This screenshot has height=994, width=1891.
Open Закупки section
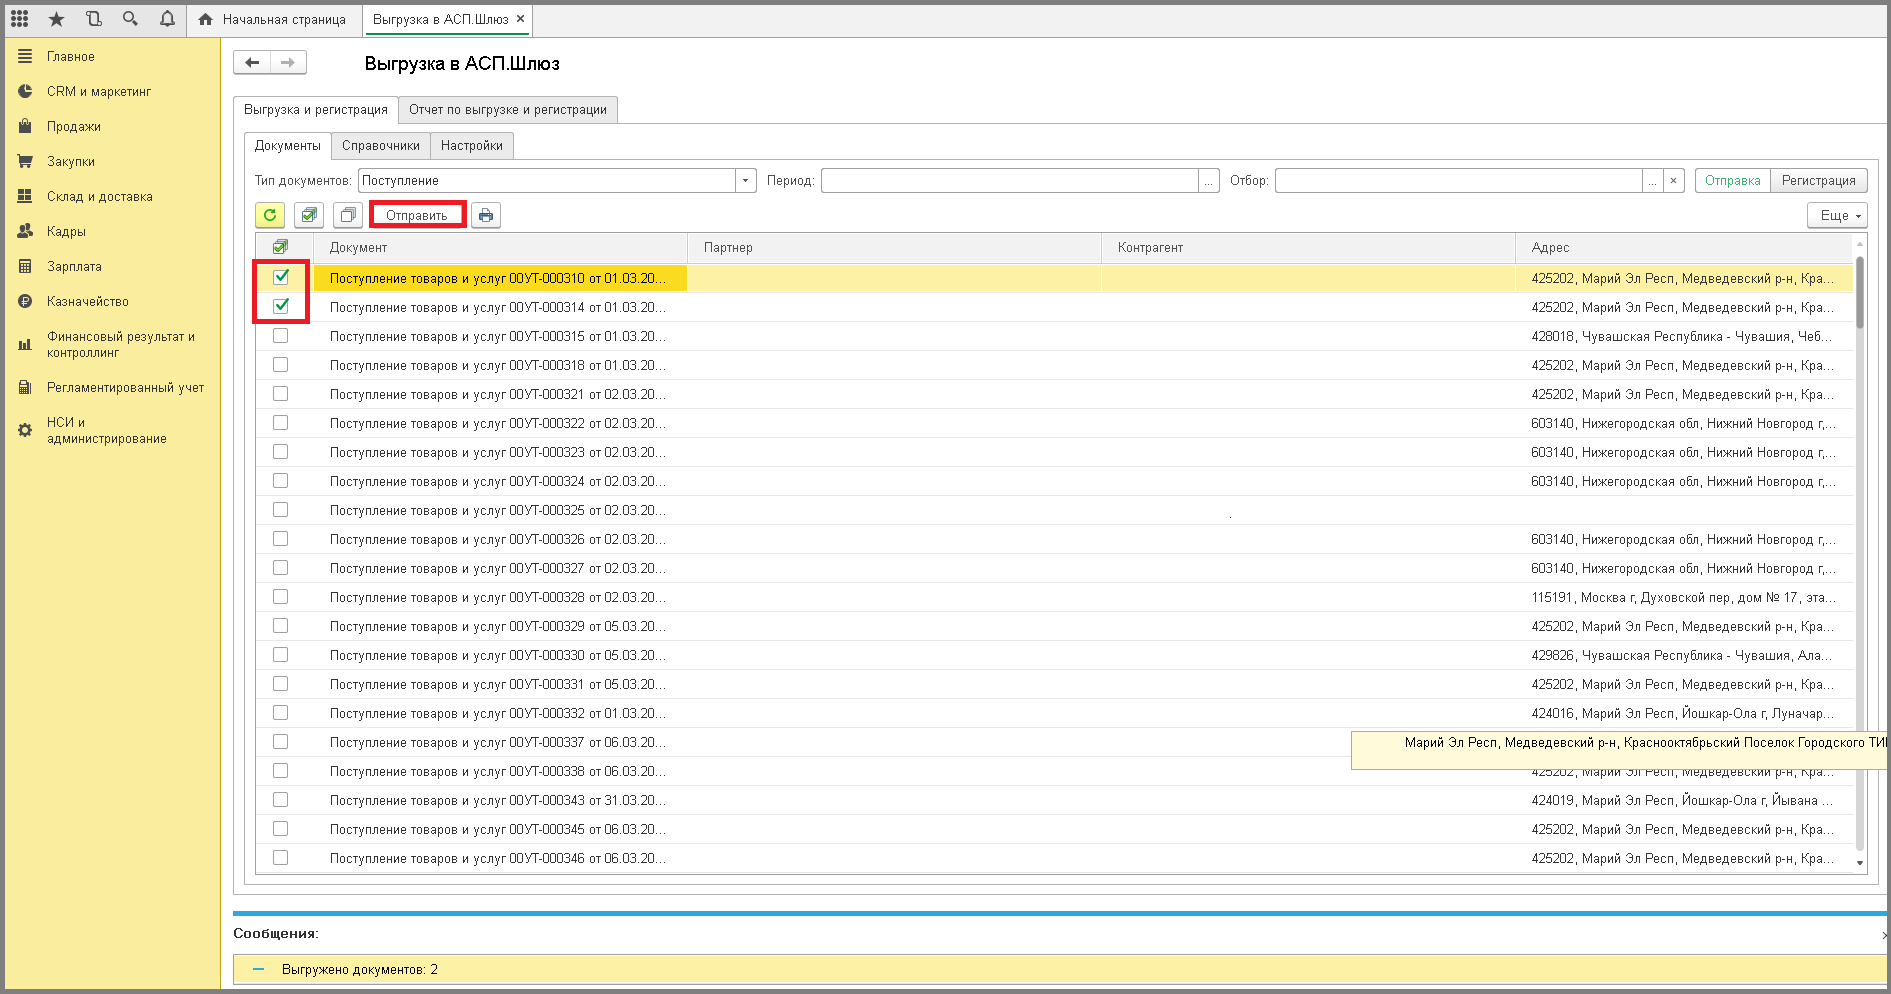[71, 162]
